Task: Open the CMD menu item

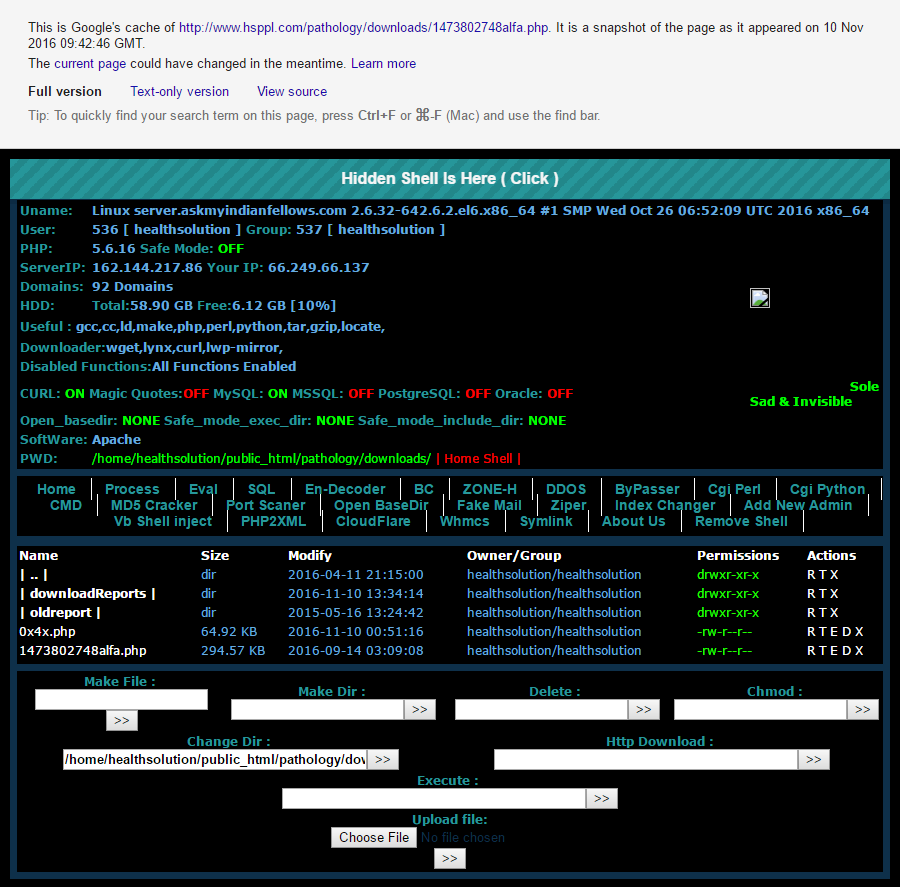Action: (x=66, y=505)
